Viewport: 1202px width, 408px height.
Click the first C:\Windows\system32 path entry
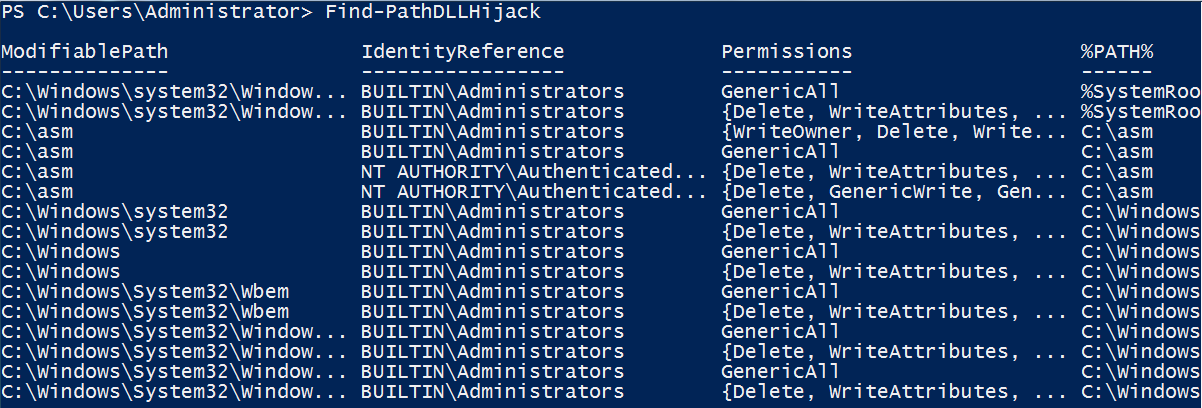click(115, 211)
